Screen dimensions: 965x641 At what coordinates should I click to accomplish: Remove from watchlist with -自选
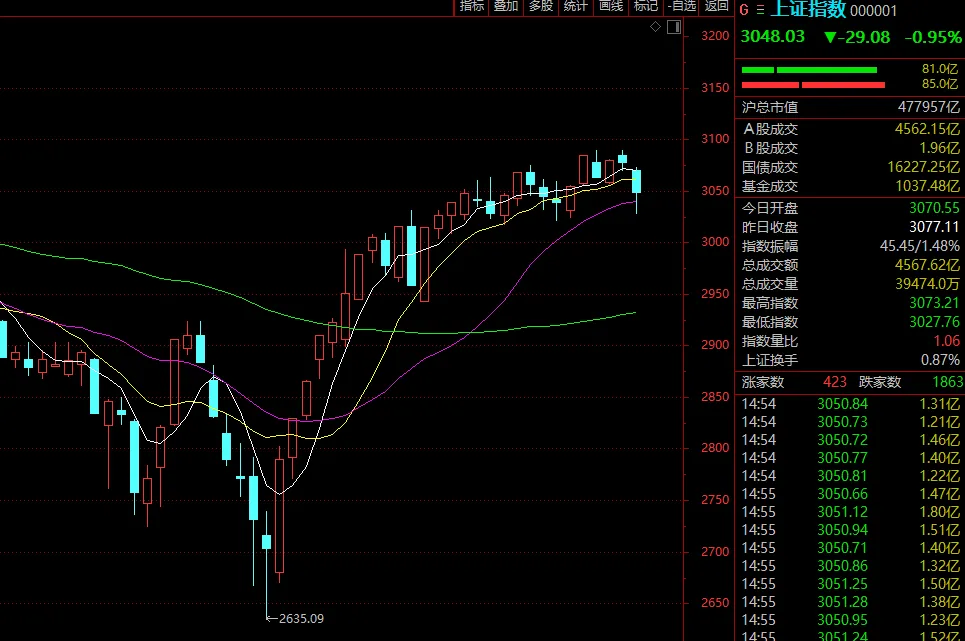(x=682, y=6)
